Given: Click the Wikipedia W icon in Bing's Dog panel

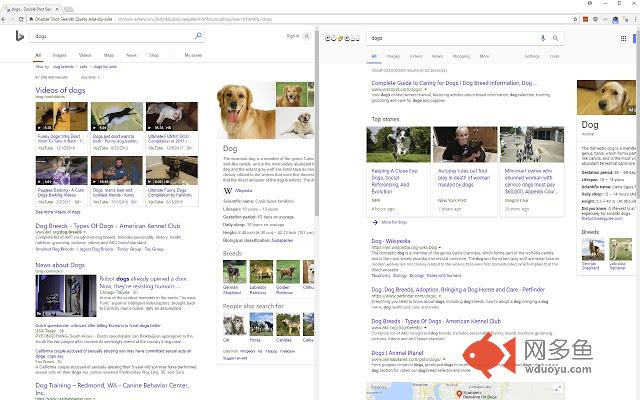Looking at the screenshot, I should (227, 190).
